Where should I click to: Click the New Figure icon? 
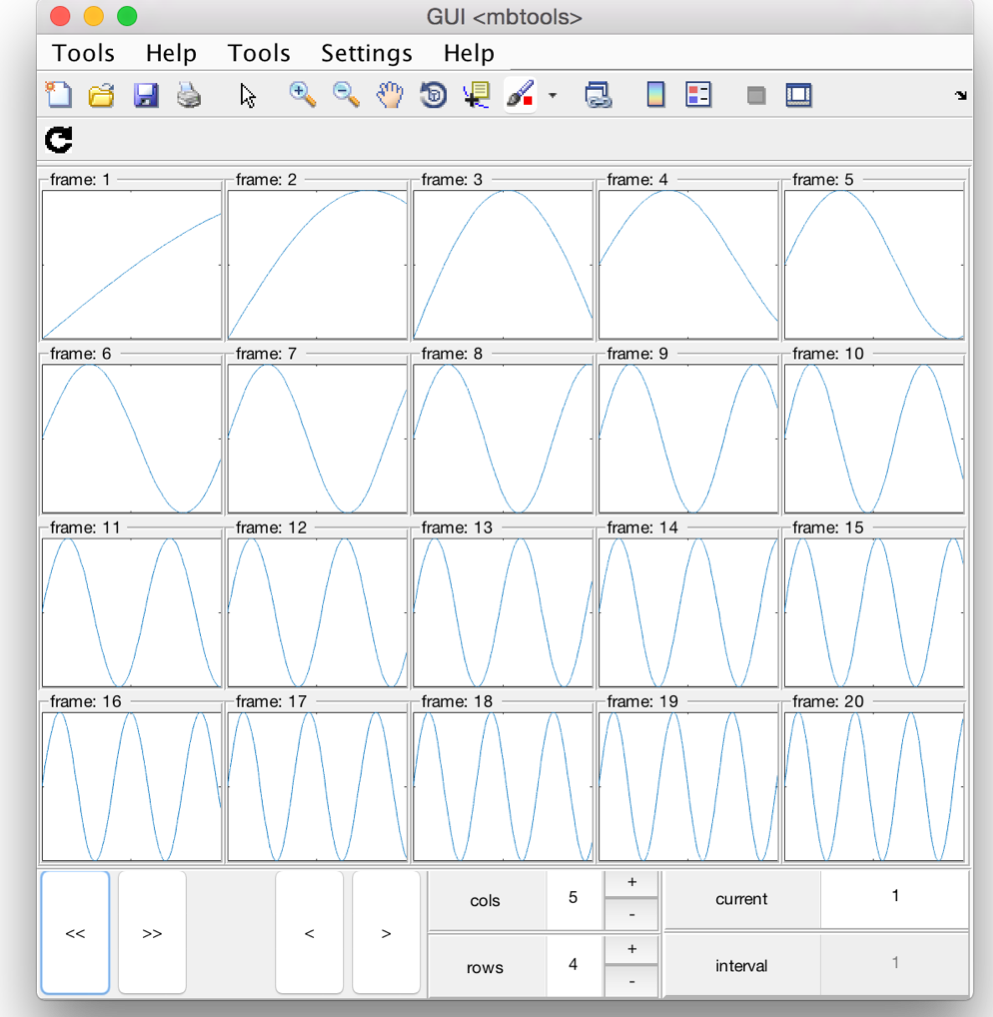(x=59, y=95)
